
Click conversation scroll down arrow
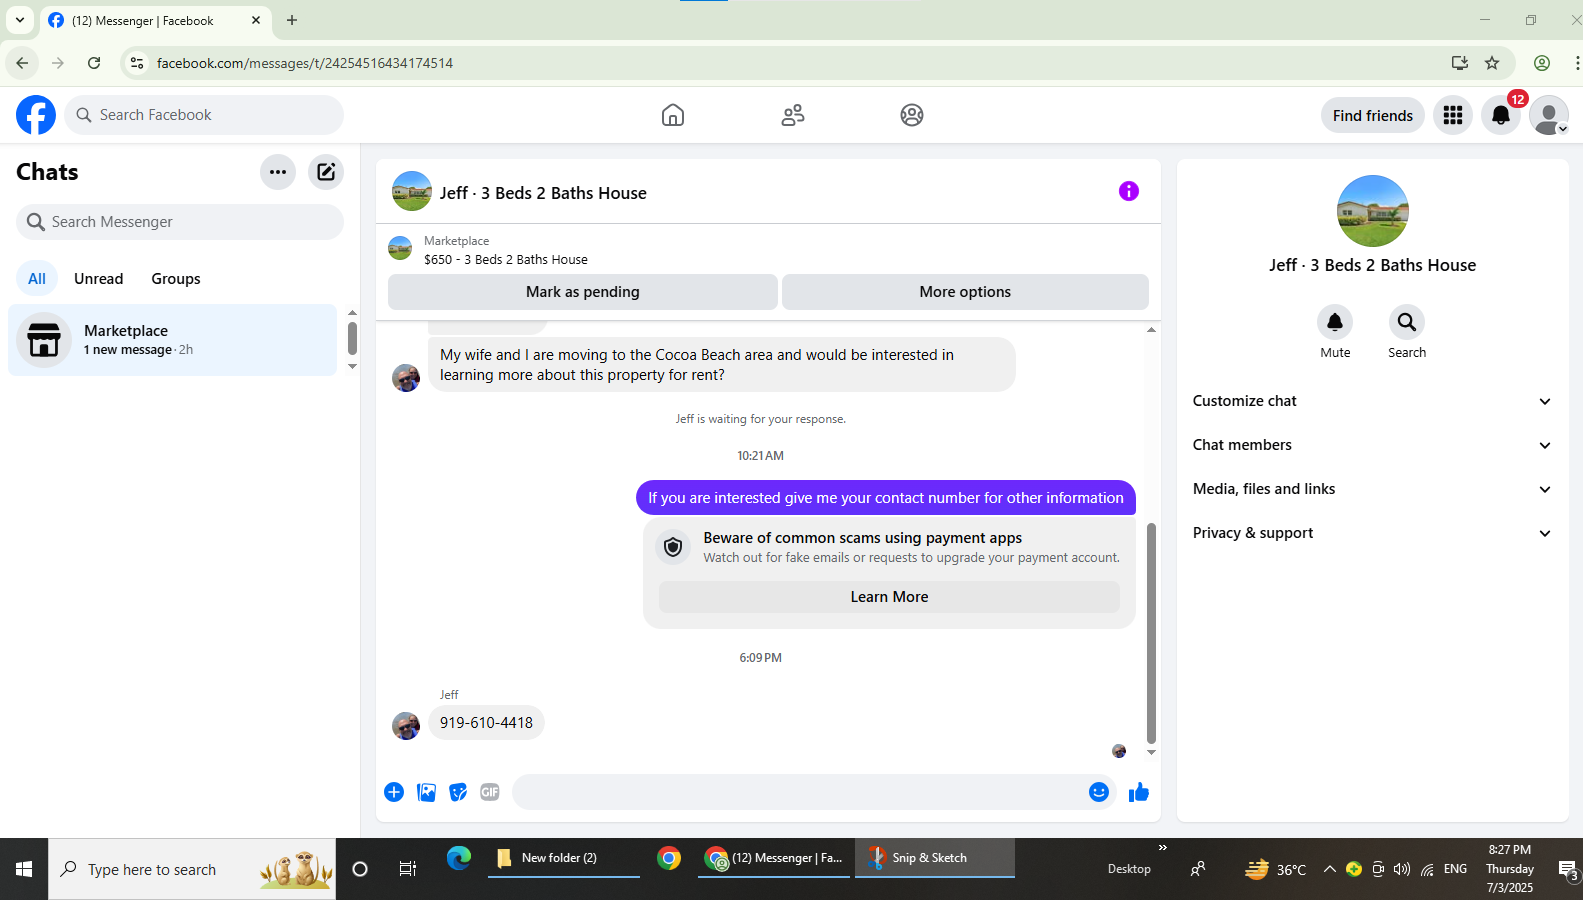[1151, 752]
